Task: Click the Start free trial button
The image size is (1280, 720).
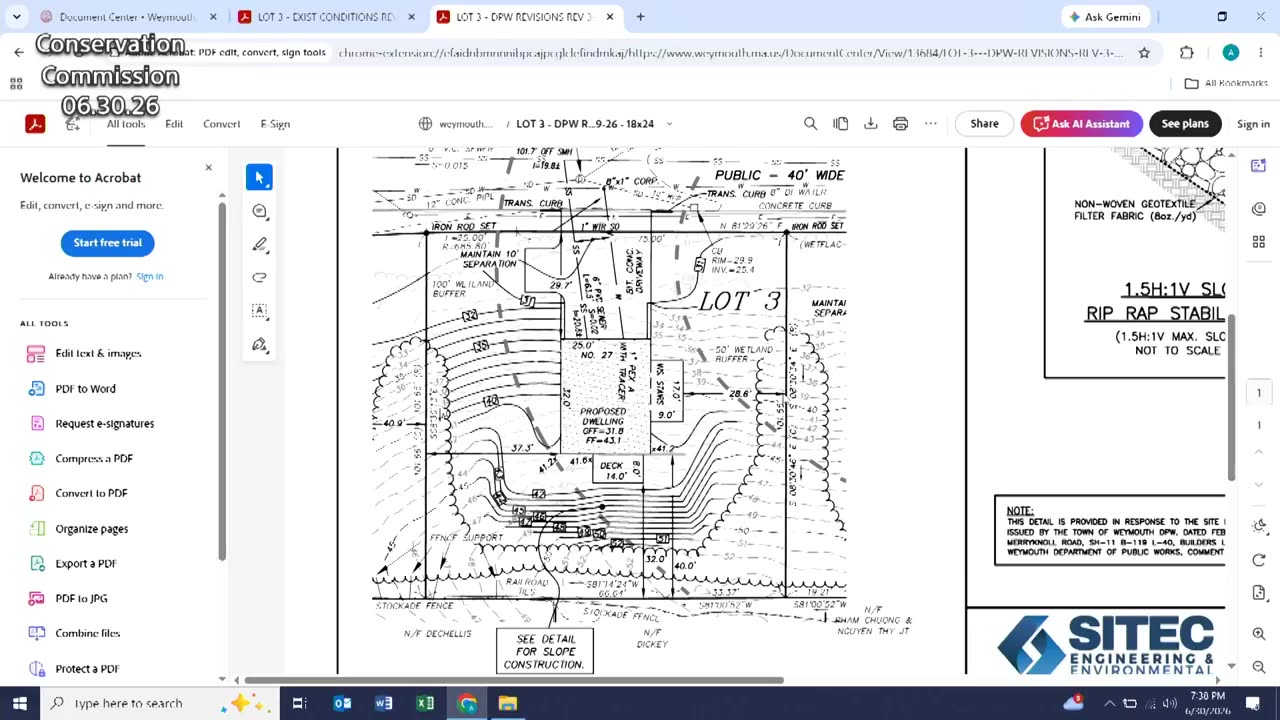Action: point(107,243)
